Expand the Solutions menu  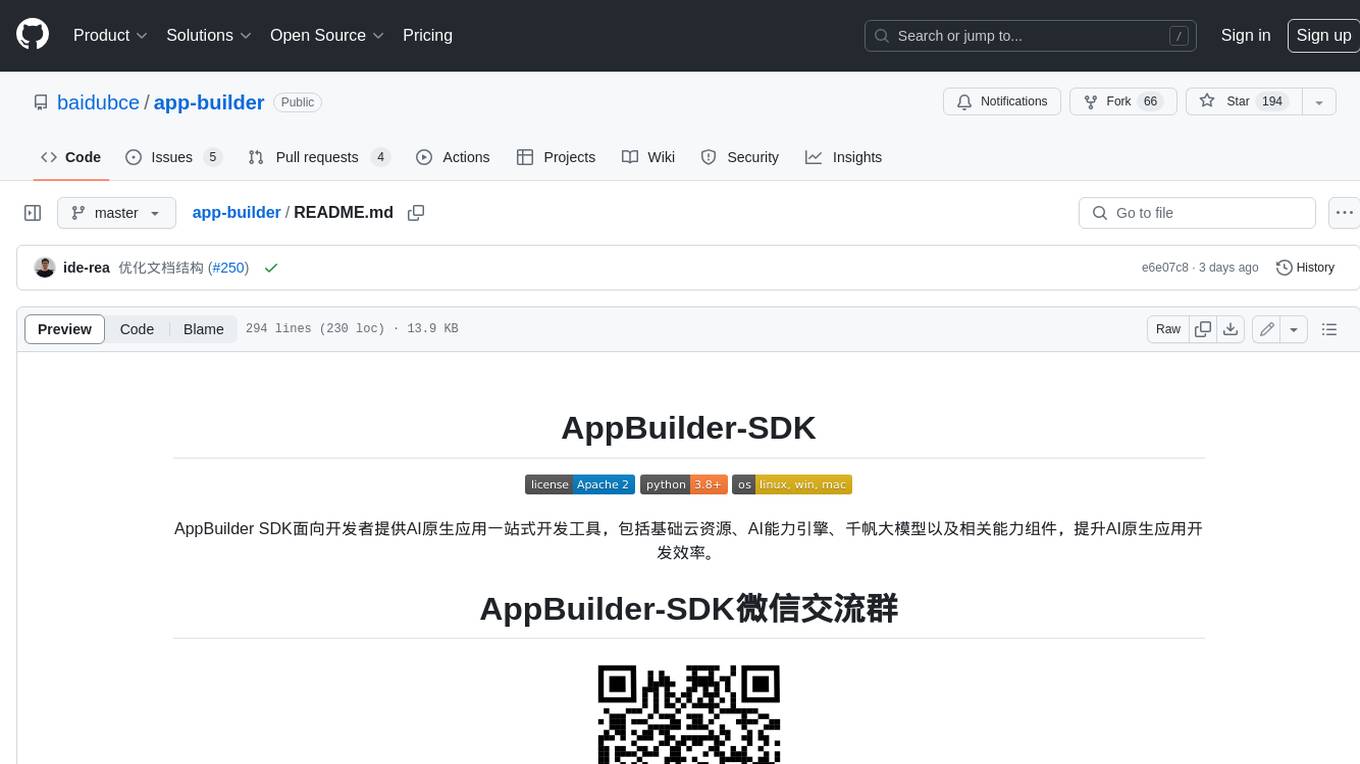pyautogui.click(x=209, y=35)
